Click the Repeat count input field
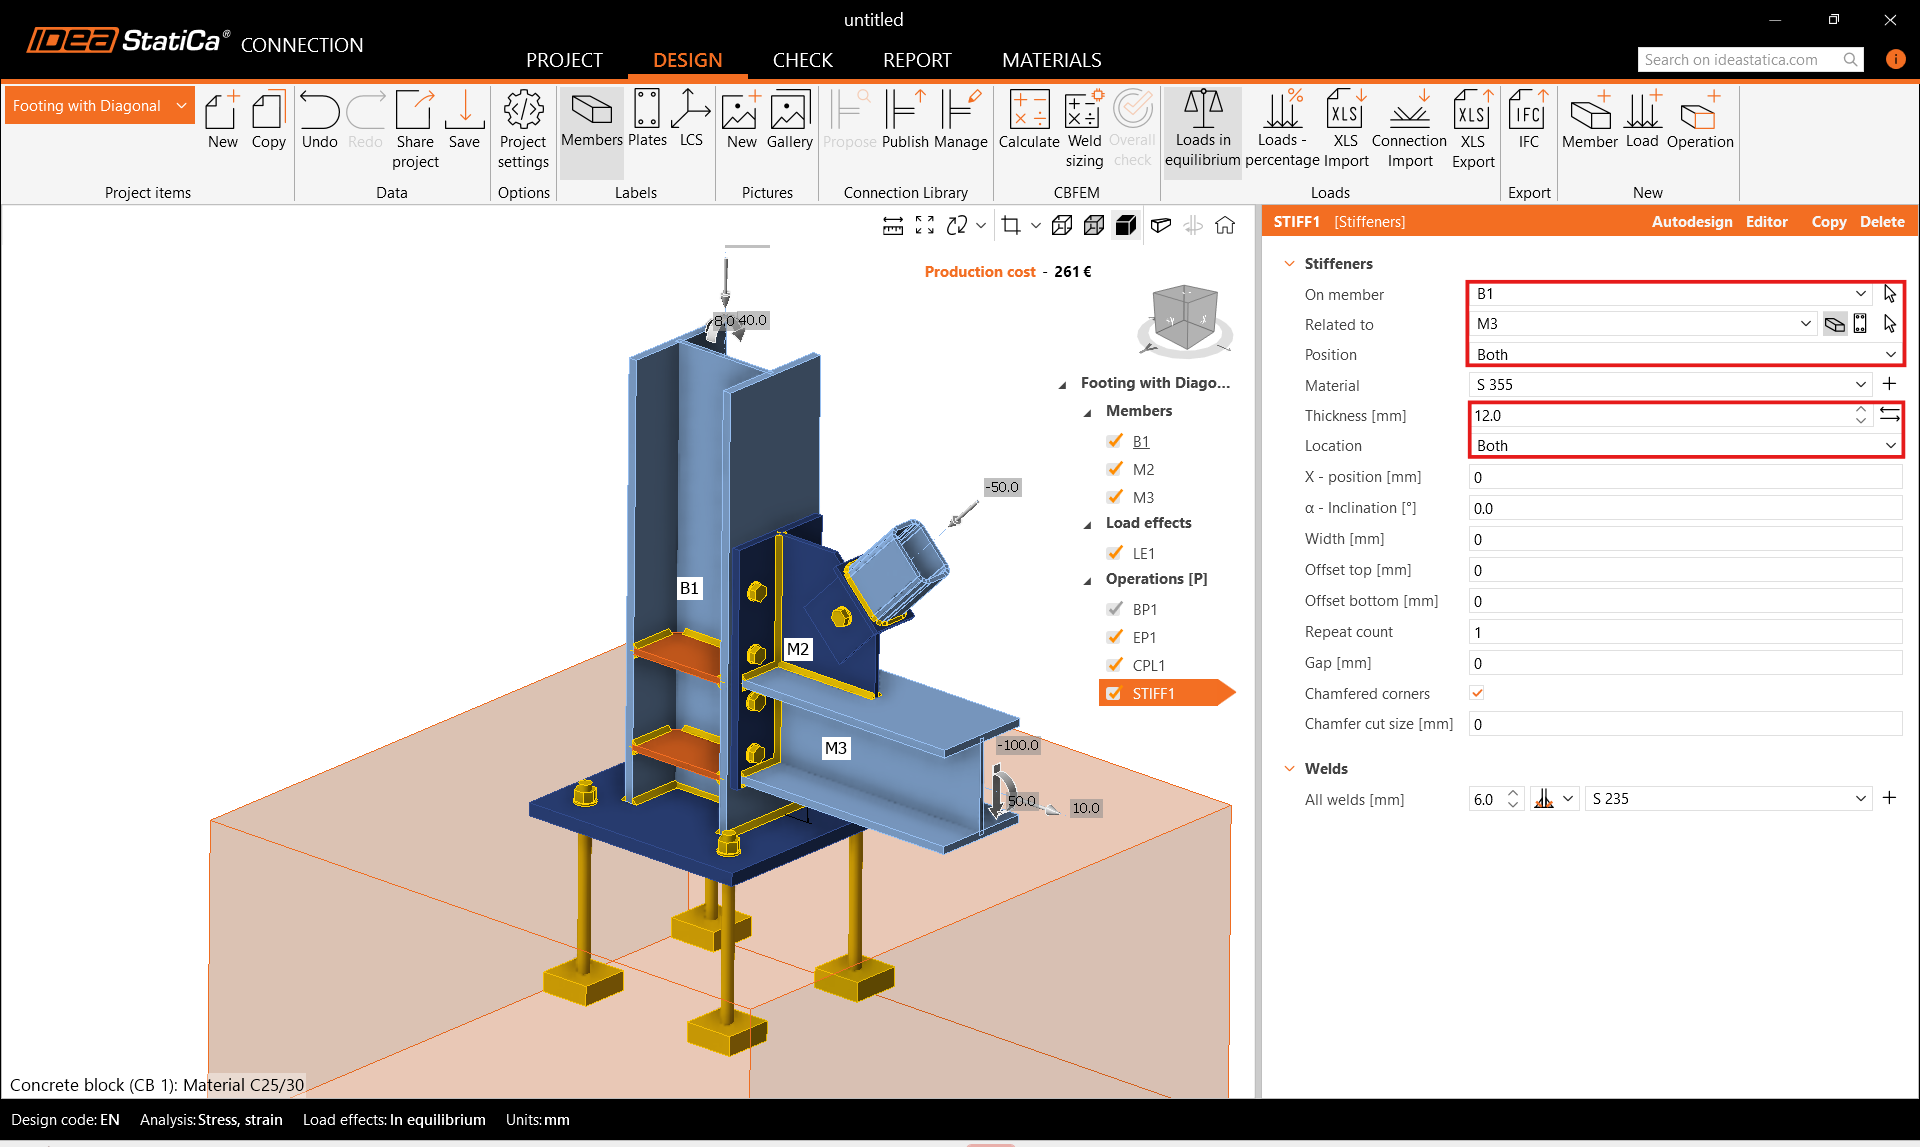Viewport: 1920px width, 1147px height. [x=1685, y=632]
